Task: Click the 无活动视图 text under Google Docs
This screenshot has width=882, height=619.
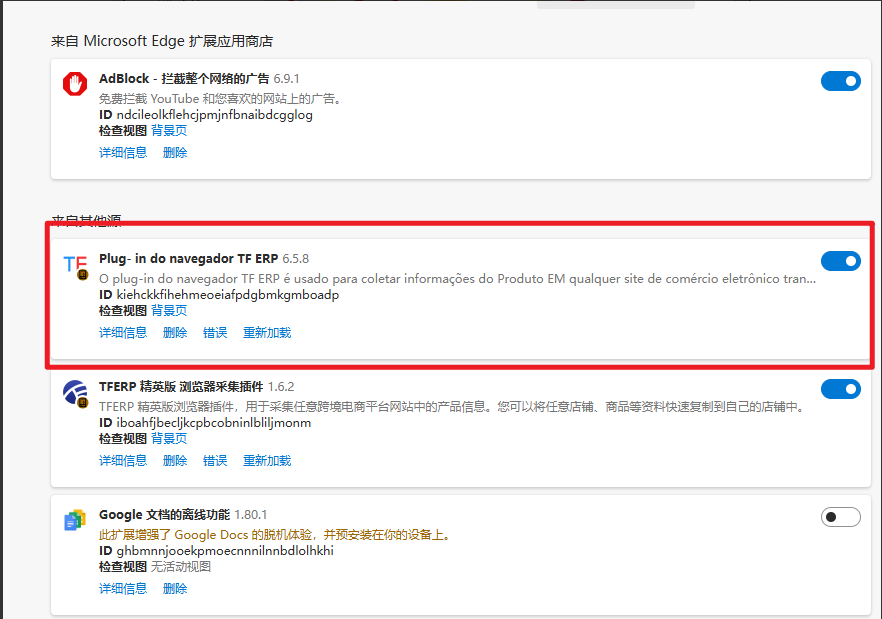Action: tap(181, 566)
